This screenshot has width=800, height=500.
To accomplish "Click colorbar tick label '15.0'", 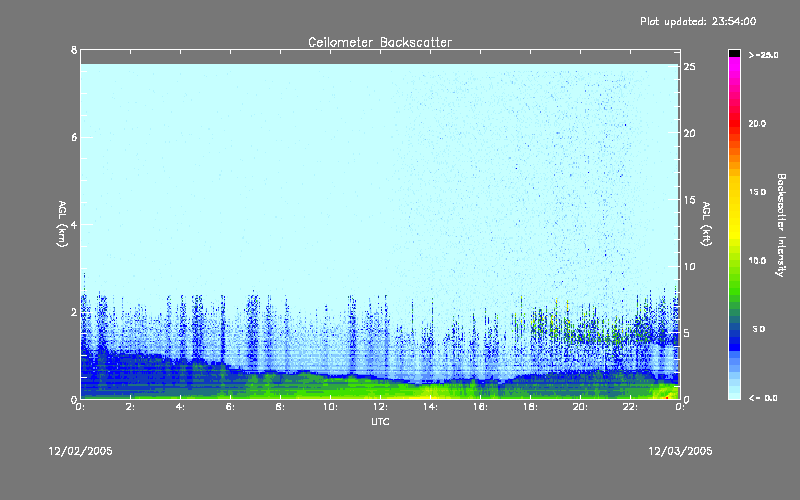I will (757, 192).
